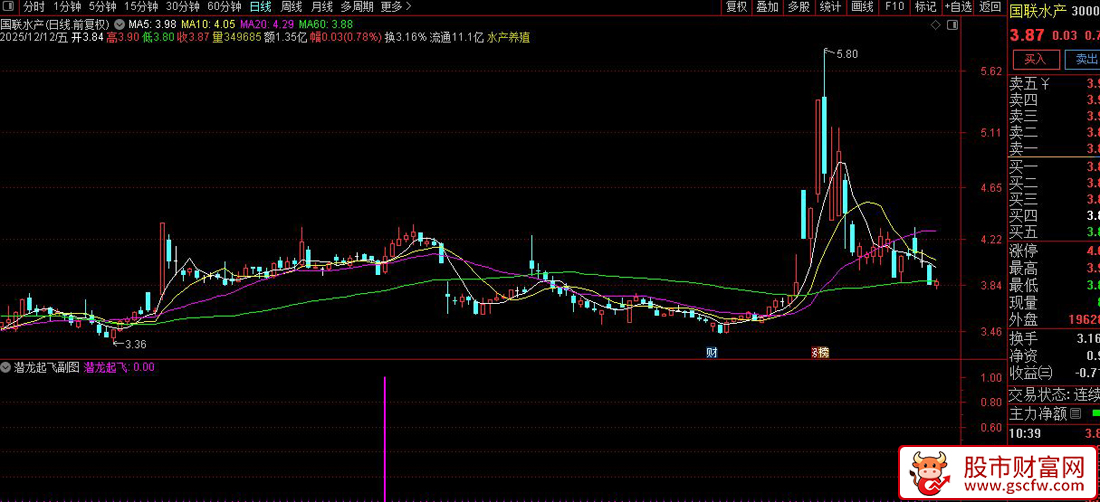Screen dimensions: 1100x502
Task: Open F10 company information
Action: pyautogui.click(x=894, y=7)
